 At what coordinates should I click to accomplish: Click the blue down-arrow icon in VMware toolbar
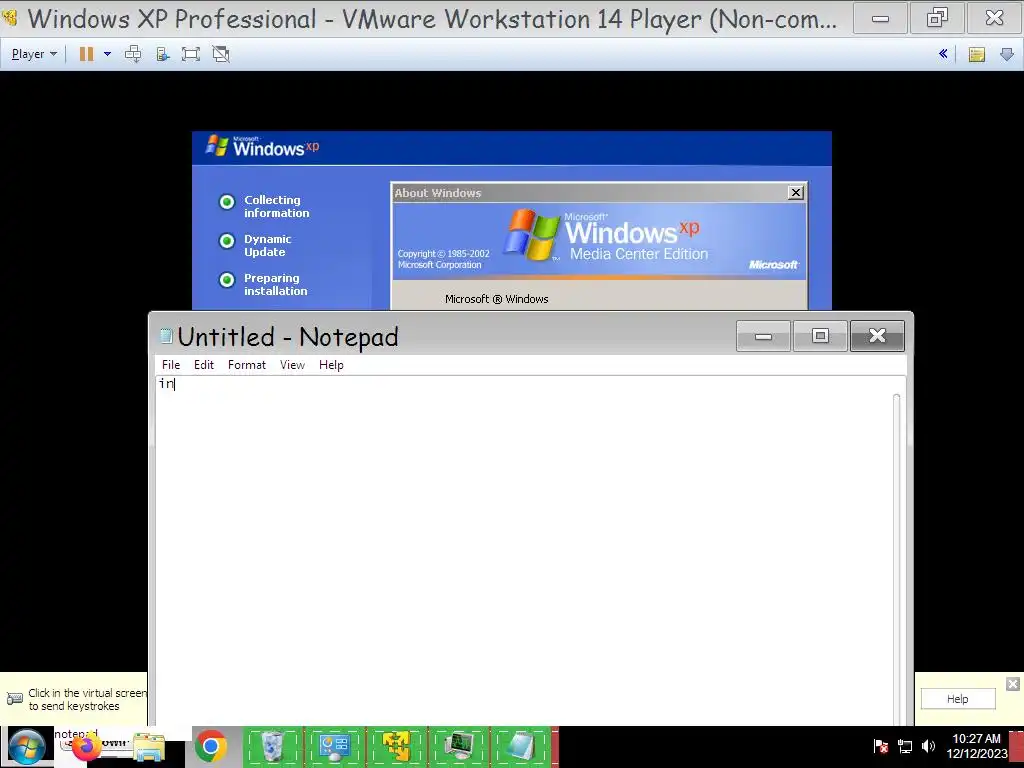[1007, 54]
